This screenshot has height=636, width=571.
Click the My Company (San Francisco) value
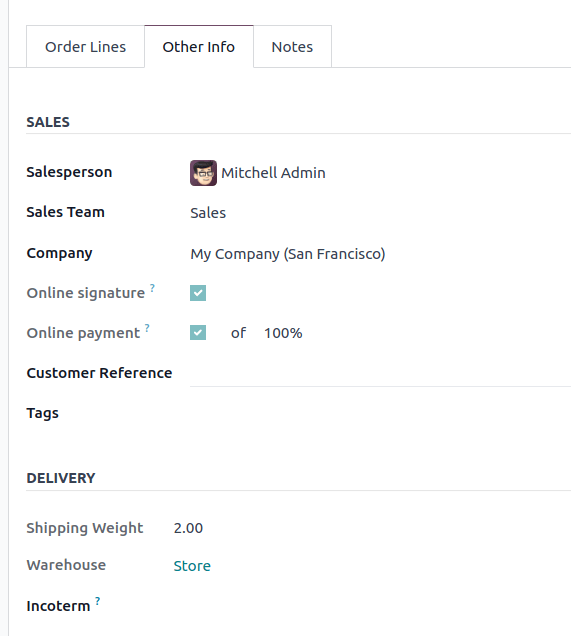tap(288, 254)
